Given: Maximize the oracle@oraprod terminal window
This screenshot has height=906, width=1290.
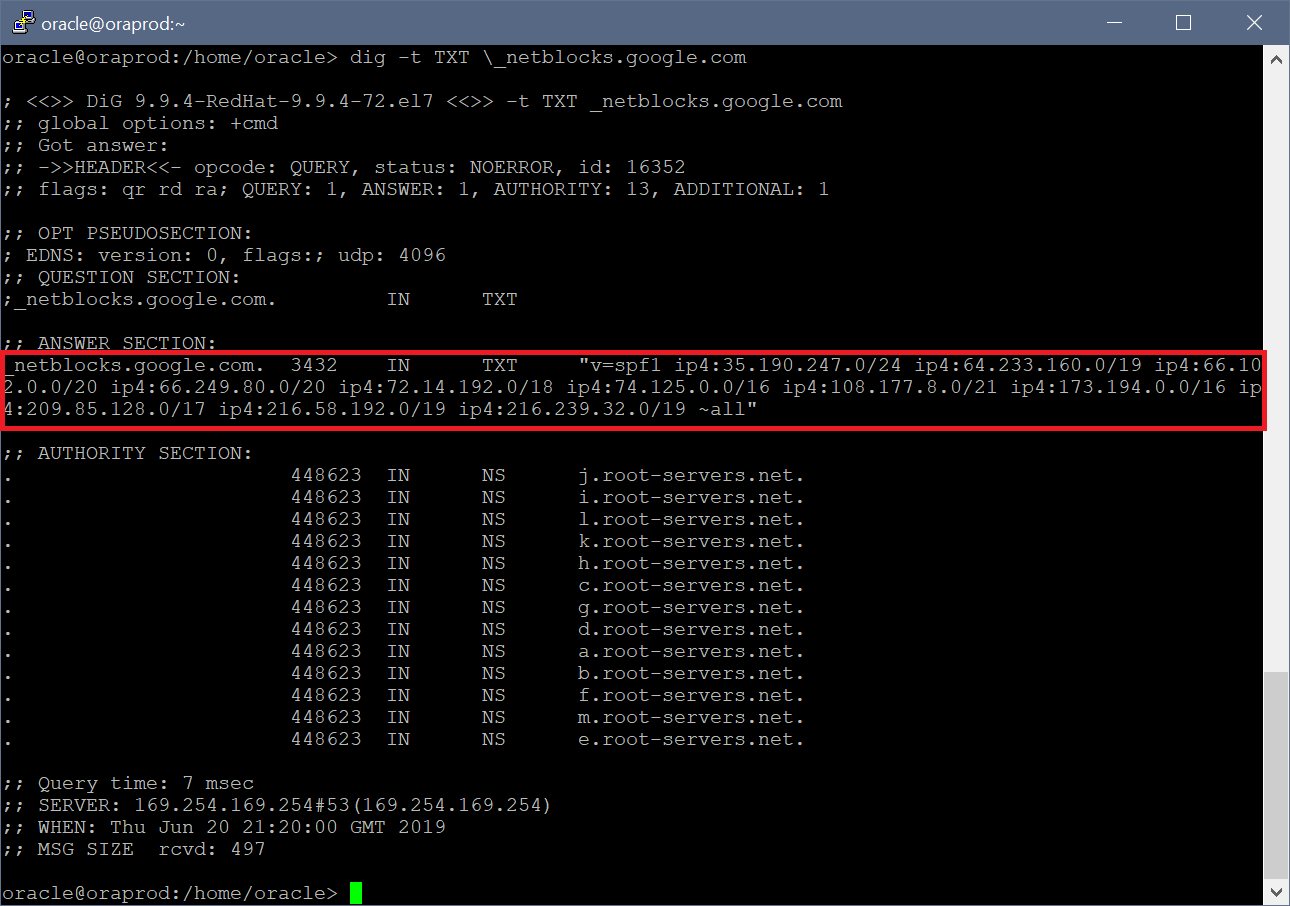Looking at the screenshot, I should 1182,22.
